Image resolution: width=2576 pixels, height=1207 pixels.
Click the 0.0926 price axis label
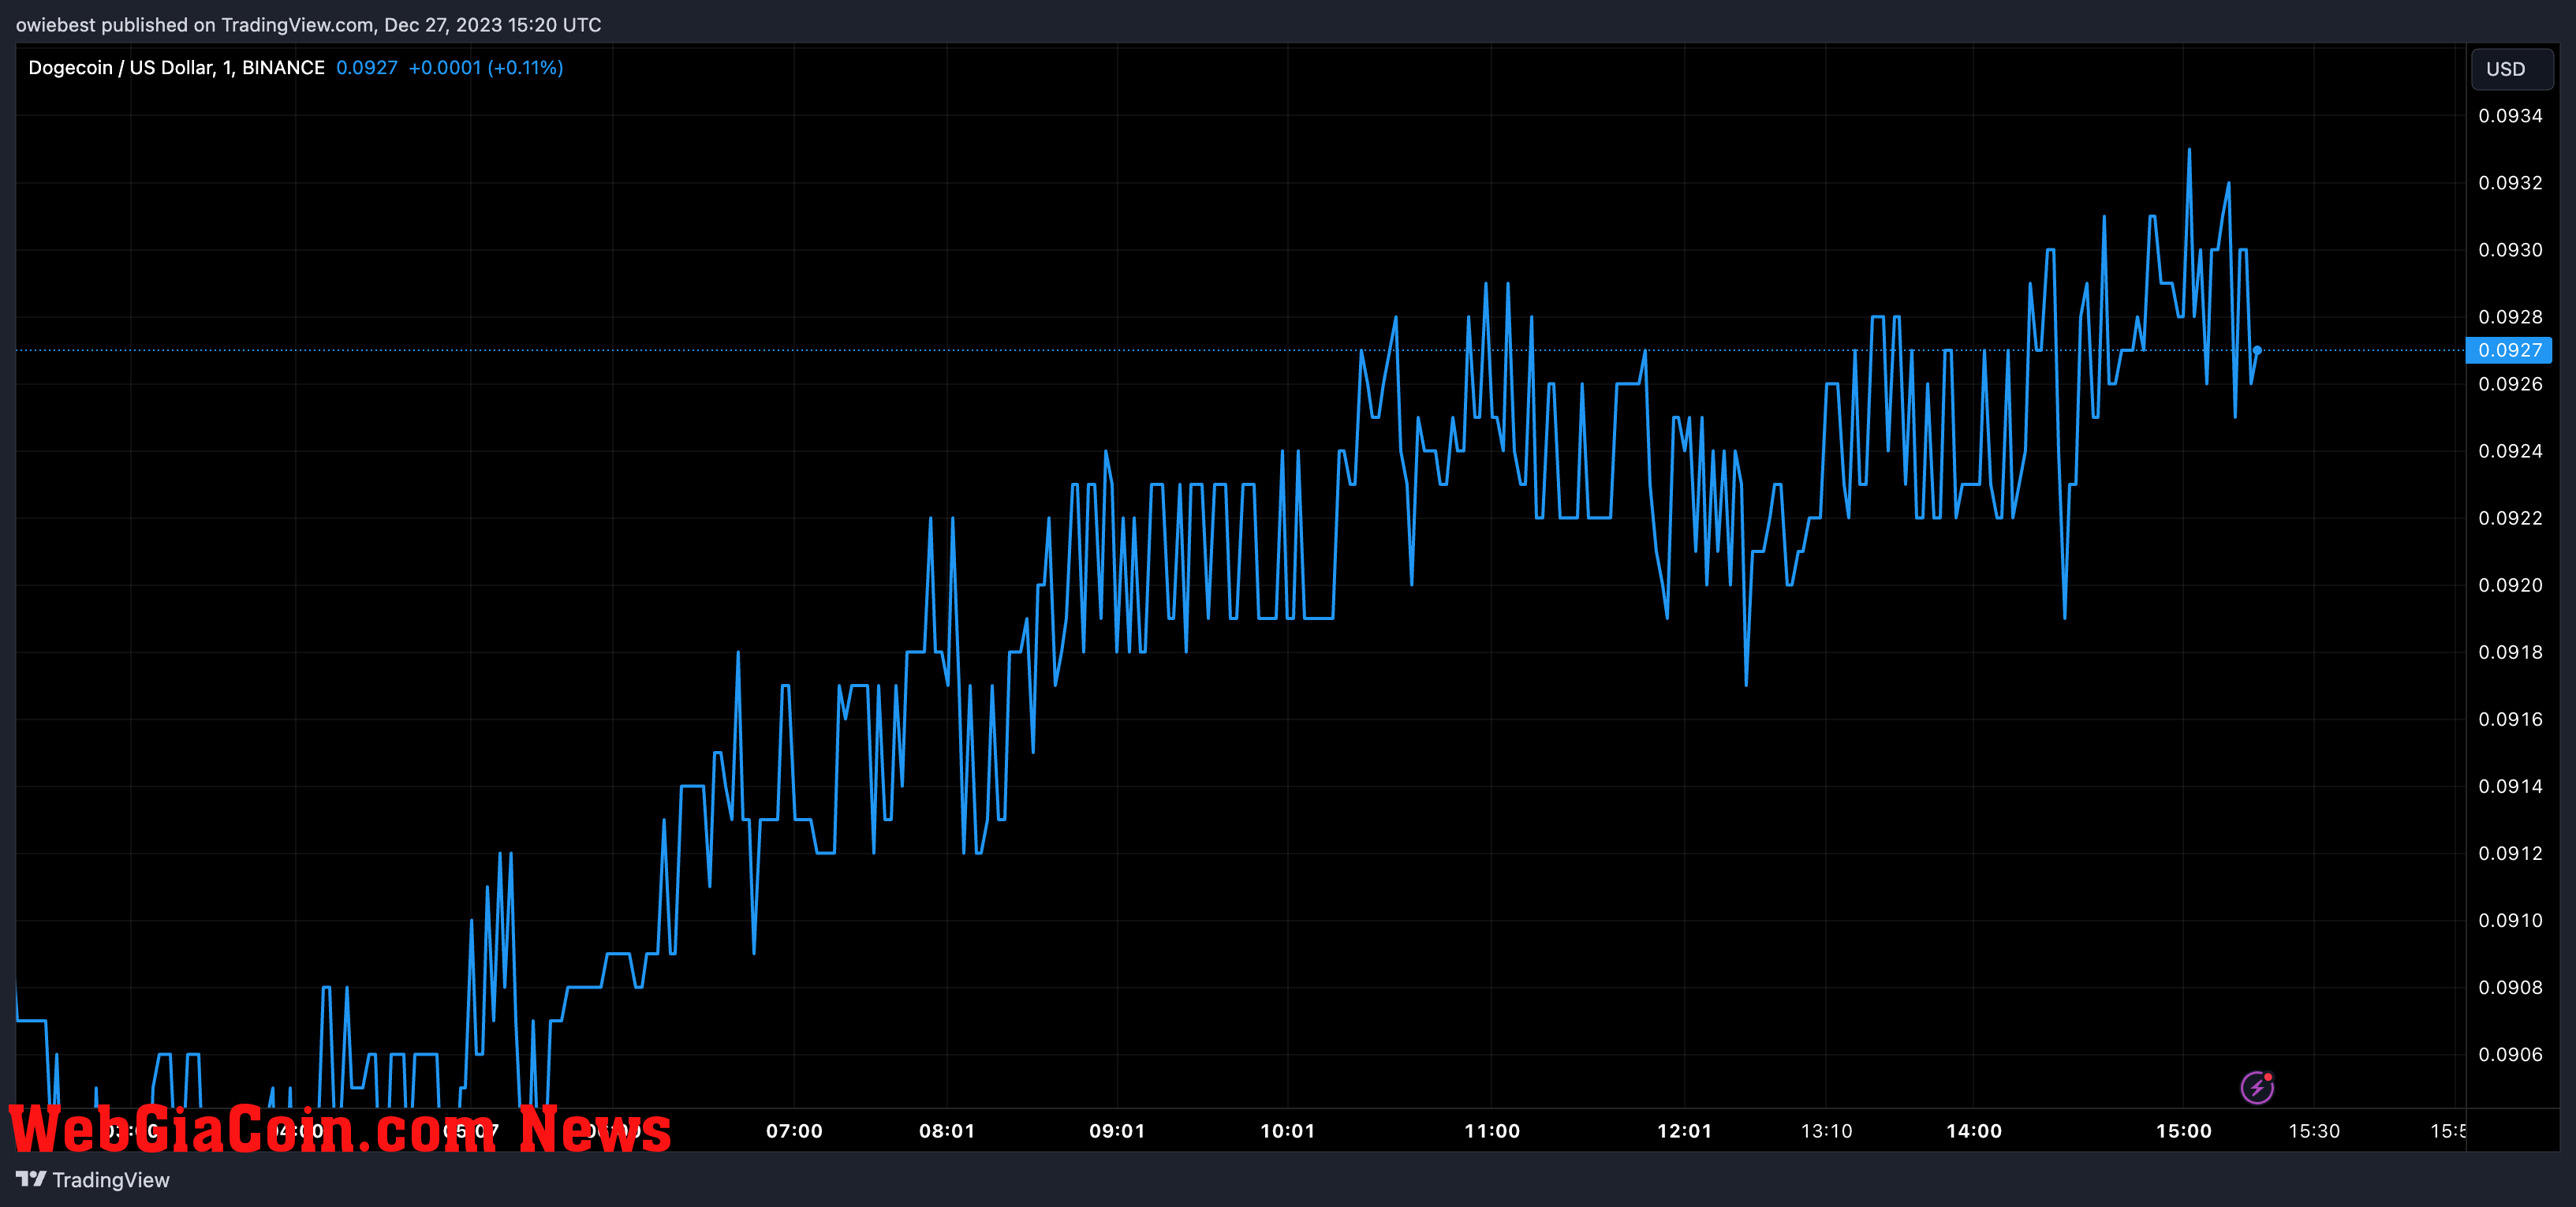(2510, 384)
